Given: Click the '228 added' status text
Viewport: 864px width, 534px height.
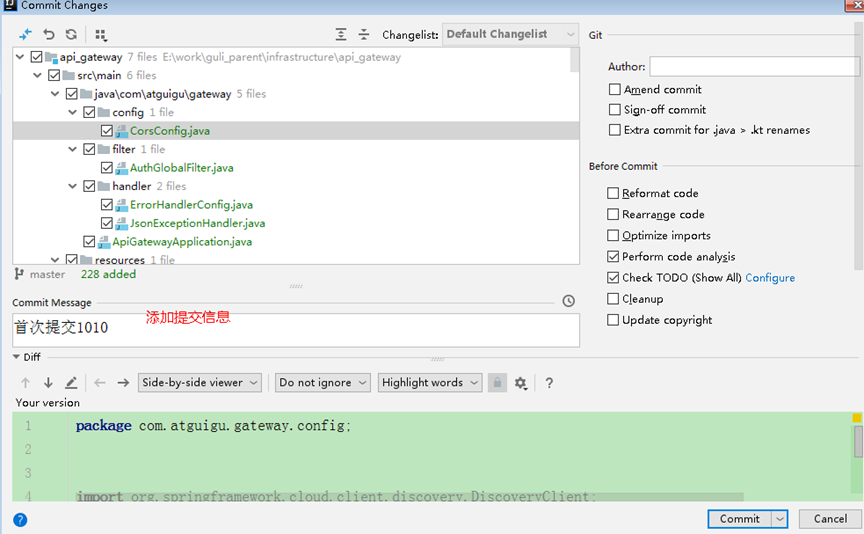Looking at the screenshot, I should point(108,274).
